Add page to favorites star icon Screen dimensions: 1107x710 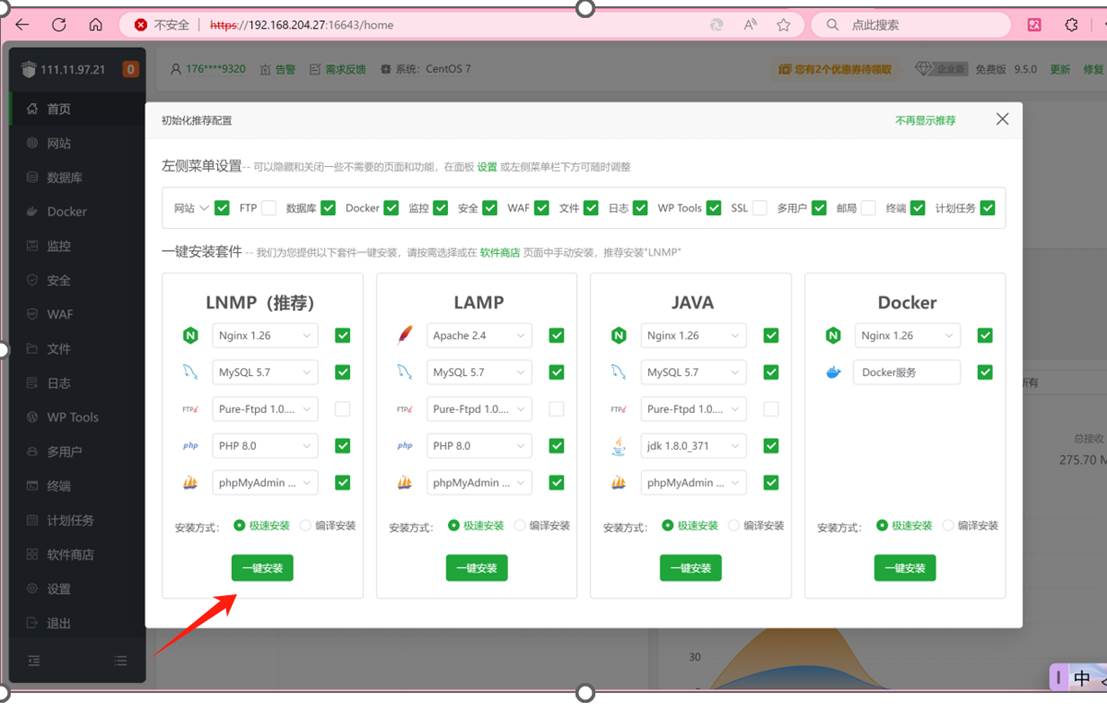point(784,25)
